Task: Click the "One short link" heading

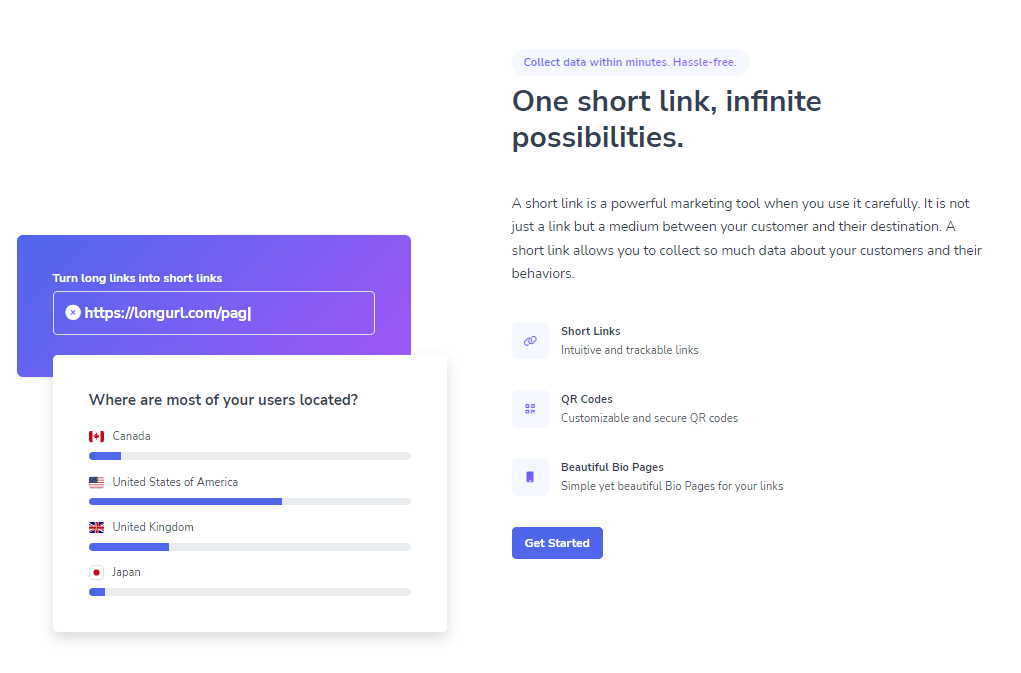Action: 667,119
